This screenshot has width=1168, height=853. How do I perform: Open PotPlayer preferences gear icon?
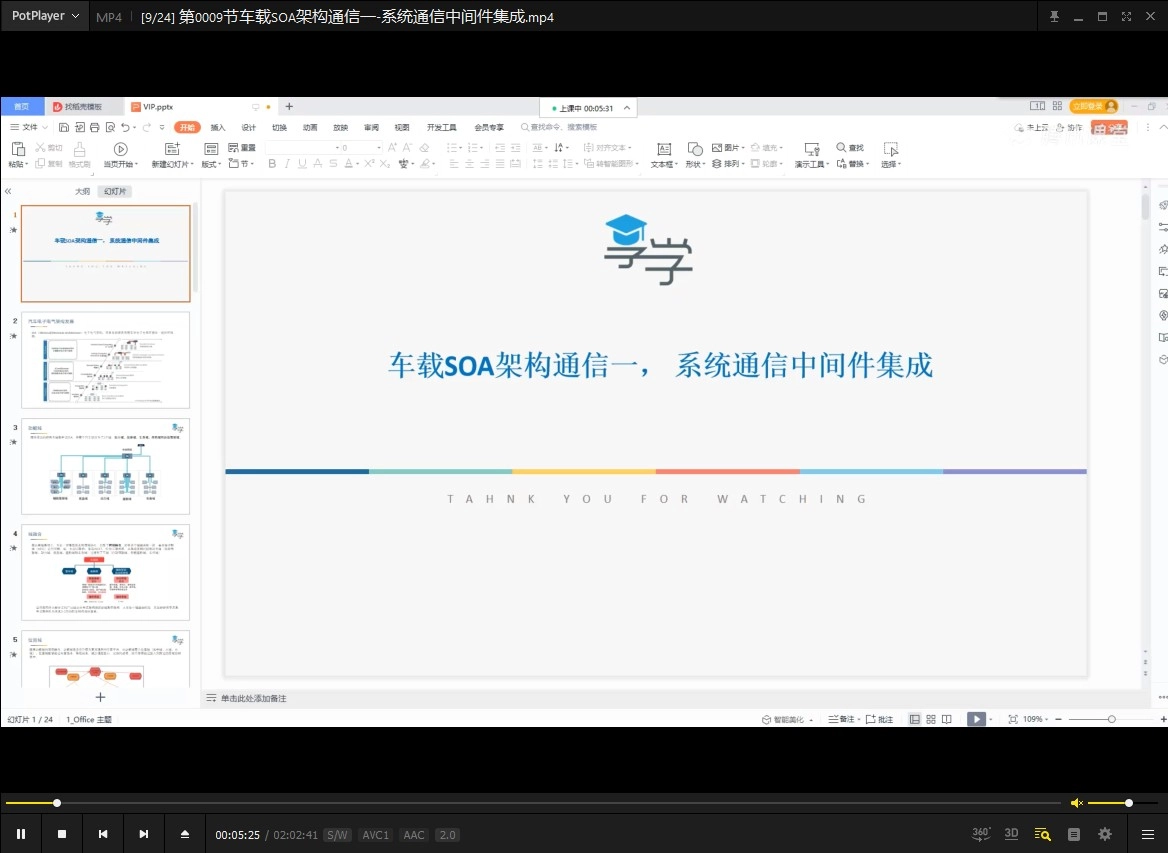[x=1104, y=833]
